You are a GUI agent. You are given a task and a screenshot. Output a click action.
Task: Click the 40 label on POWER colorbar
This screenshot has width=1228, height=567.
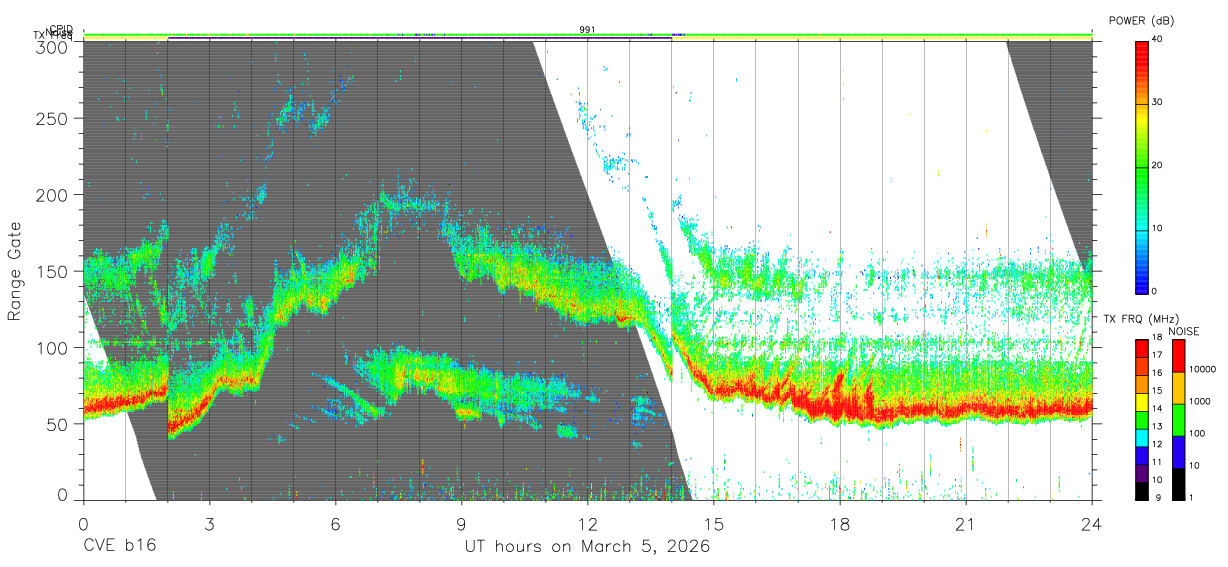(1156, 40)
